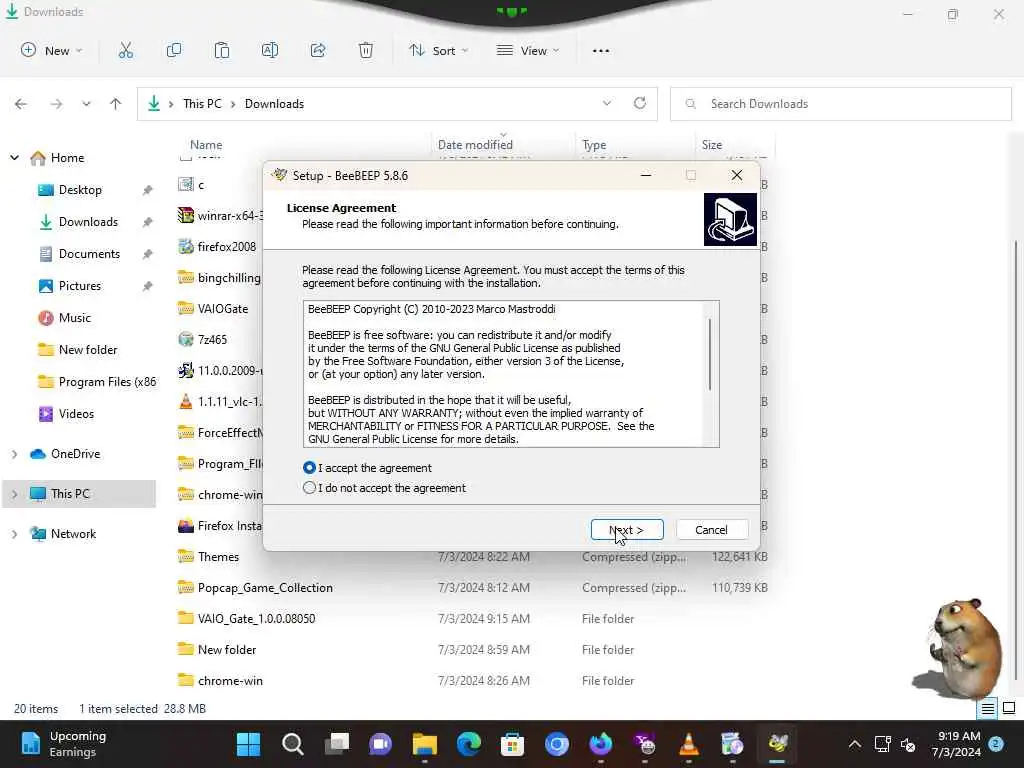Image resolution: width=1024 pixels, height=768 pixels.
Task: Click the volume muted tray icon
Action: point(908,744)
